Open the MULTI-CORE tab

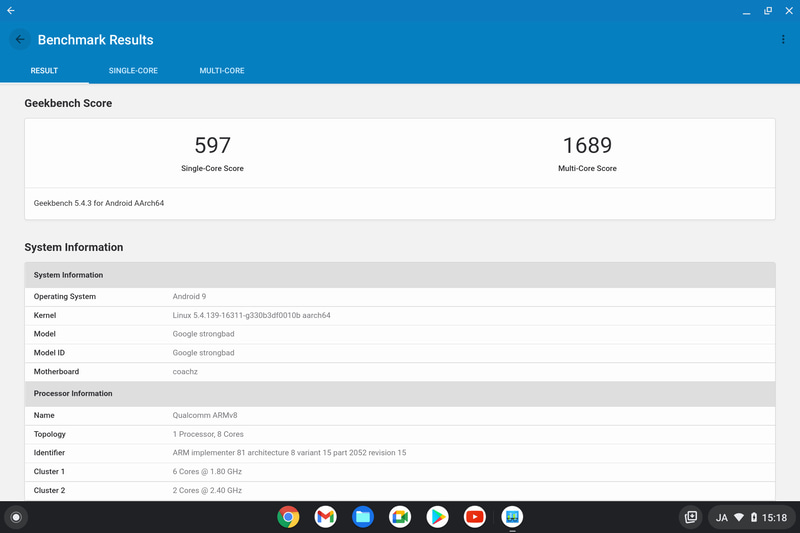[x=222, y=70]
